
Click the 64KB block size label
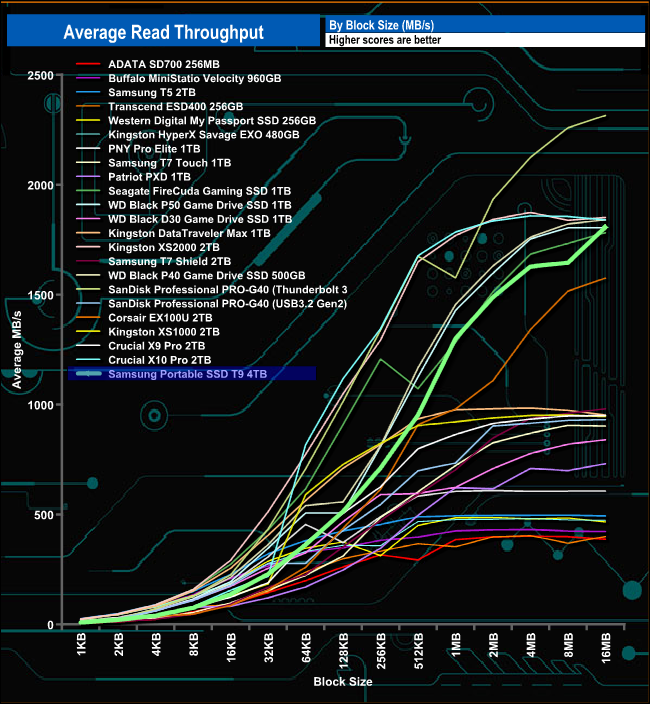tap(306, 648)
